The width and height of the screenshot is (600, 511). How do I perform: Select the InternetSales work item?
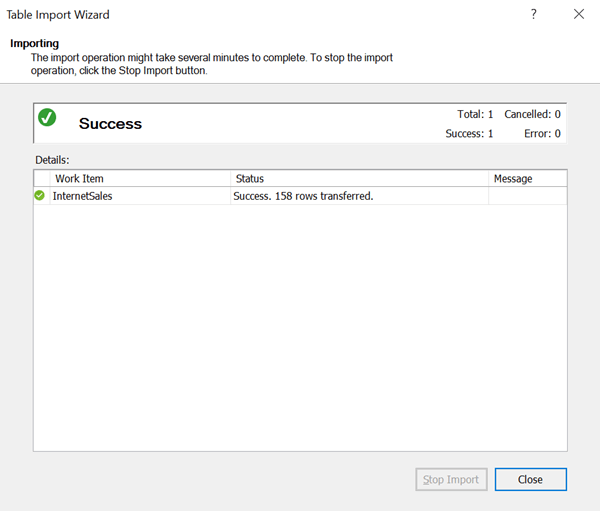click(x=82, y=196)
